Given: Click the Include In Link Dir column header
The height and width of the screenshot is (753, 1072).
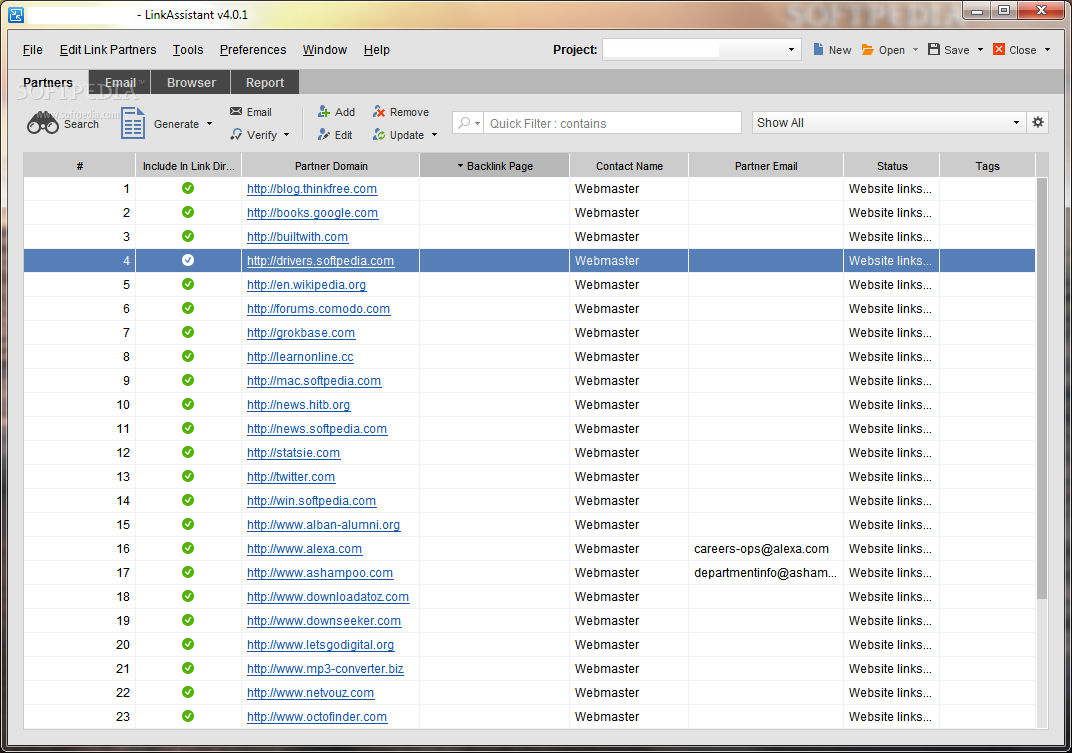Looking at the screenshot, I should [x=188, y=166].
